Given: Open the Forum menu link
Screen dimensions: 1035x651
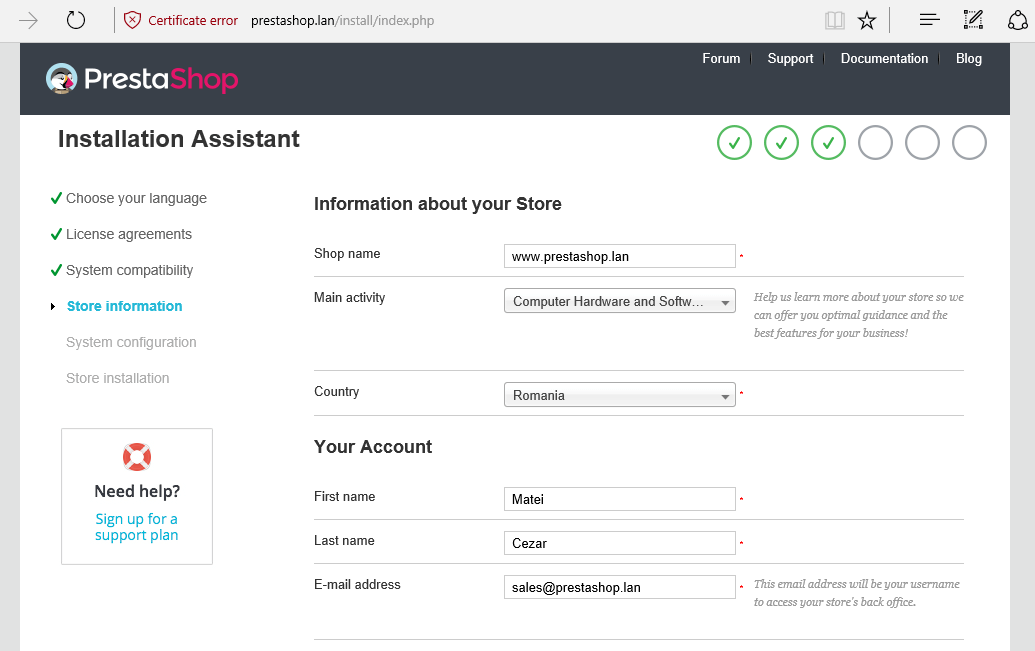Looking at the screenshot, I should click(x=721, y=59).
